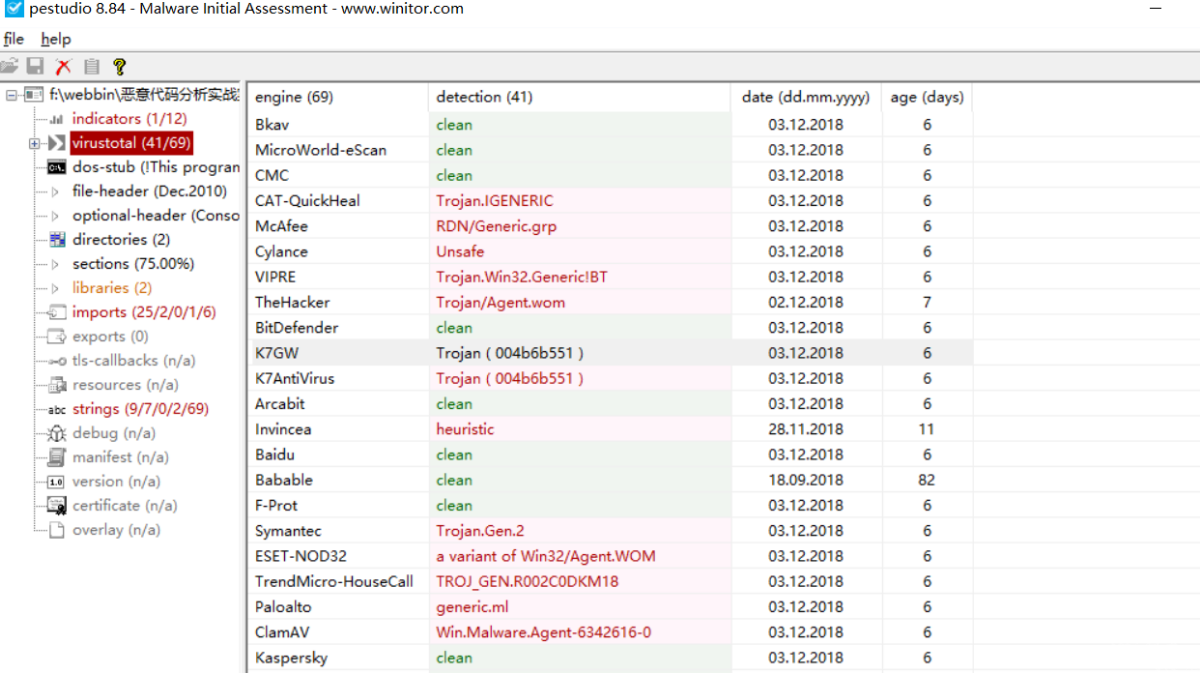
Task: Select the CAT-QuickHeal engine row
Action: [610, 201]
